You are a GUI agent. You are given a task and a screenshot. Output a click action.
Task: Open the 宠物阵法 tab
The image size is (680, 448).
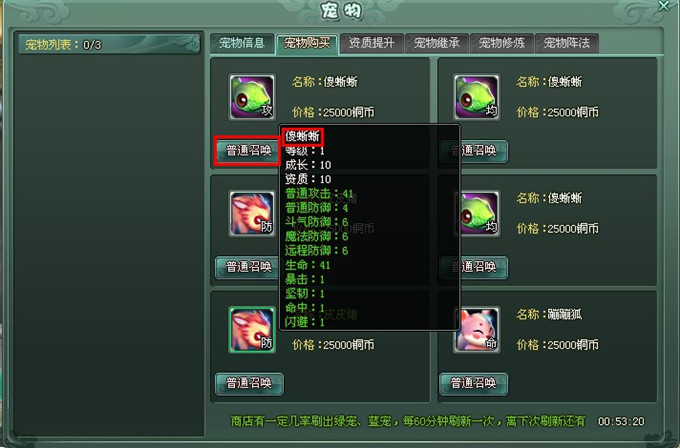[x=567, y=43]
